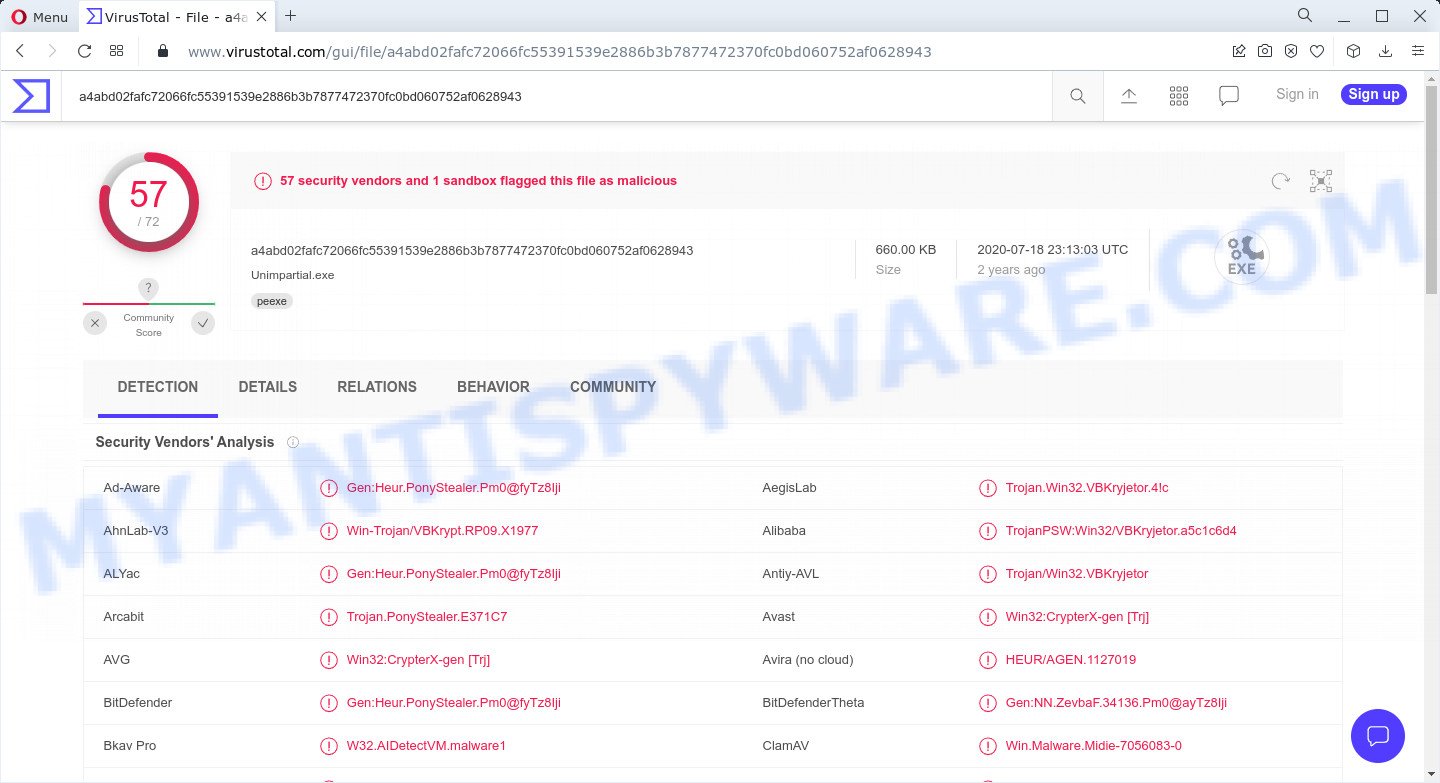Viewport: 1440px width, 783px height.
Task: Click BitDefenderTheta Gen:NN.ZevbaF result
Action: point(1116,703)
